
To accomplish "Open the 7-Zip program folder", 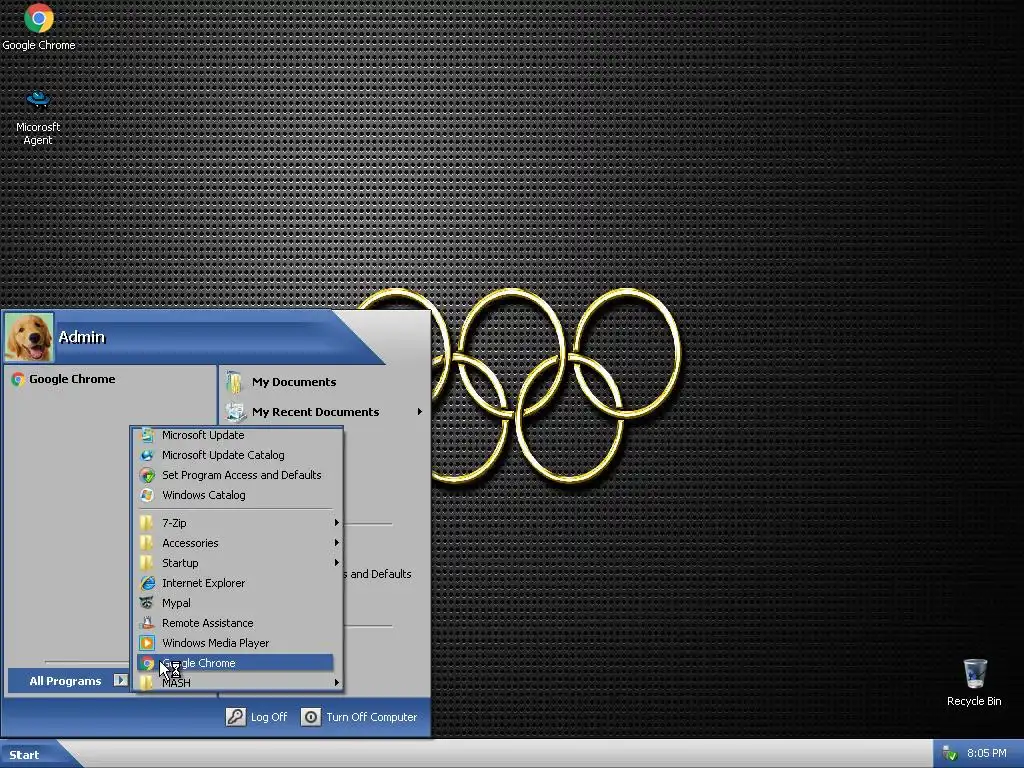I will point(236,523).
